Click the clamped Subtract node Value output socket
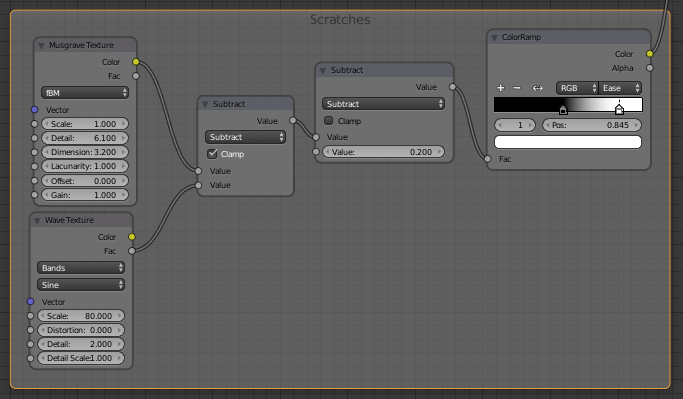The height and width of the screenshot is (399, 683). point(293,121)
